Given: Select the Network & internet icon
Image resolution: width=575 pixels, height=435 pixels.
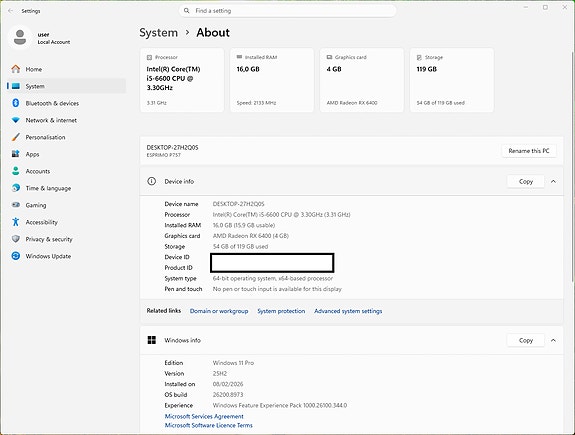Looking at the screenshot, I should coord(15,120).
